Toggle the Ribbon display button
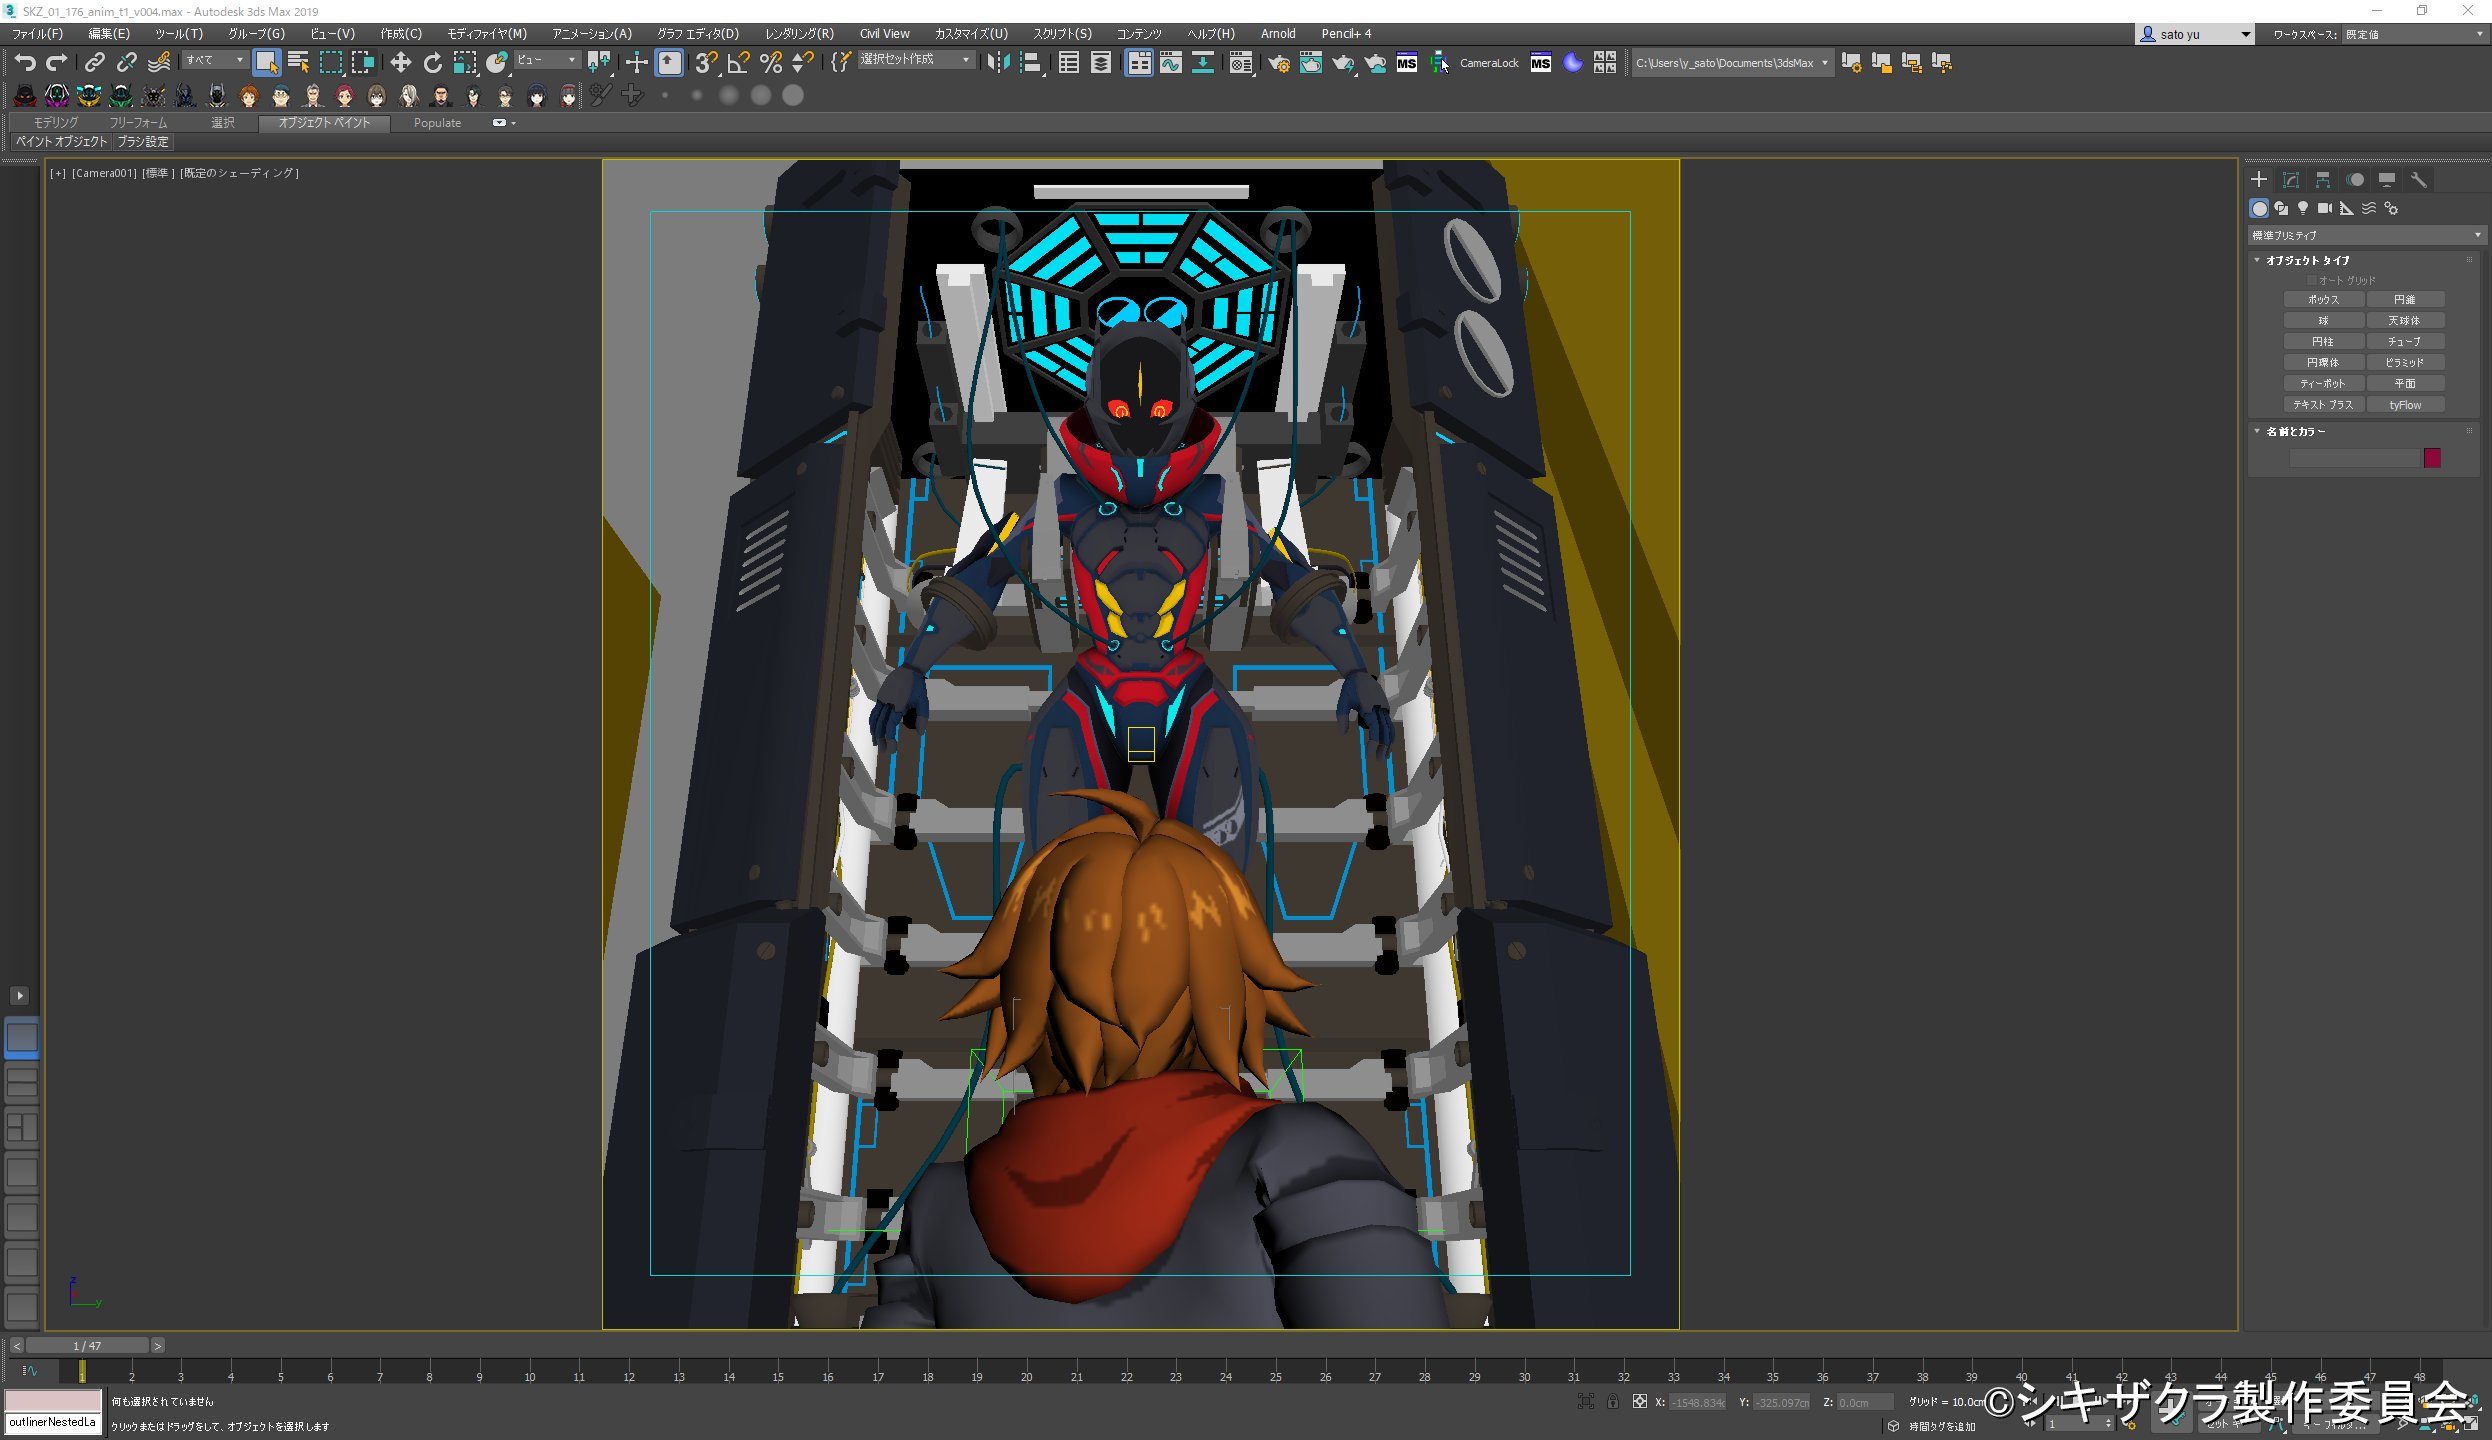This screenshot has width=2492, height=1440. pyautogui.click(x=1138, y=63)
